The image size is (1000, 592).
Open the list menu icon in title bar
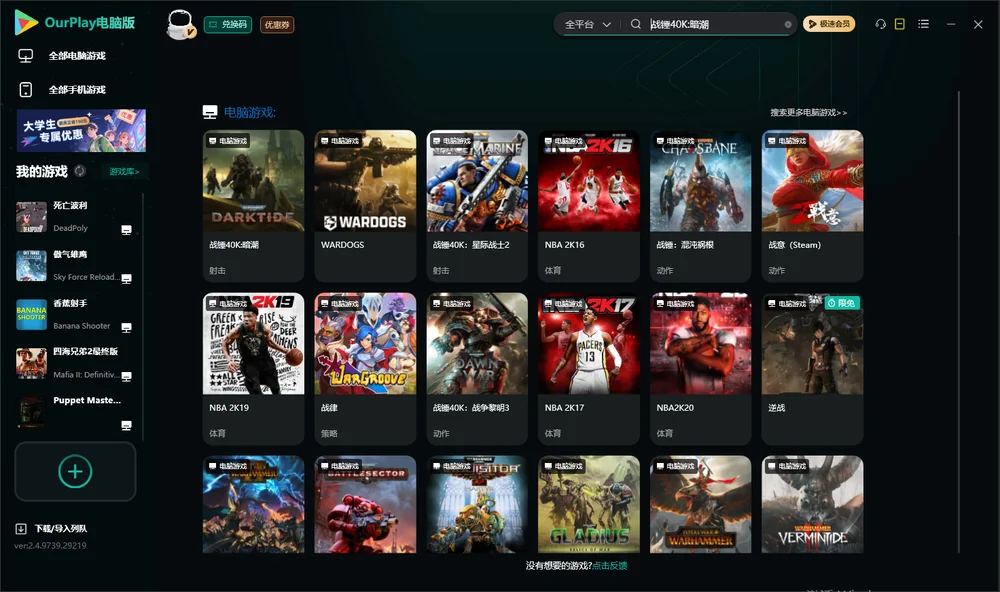[923, 24]
